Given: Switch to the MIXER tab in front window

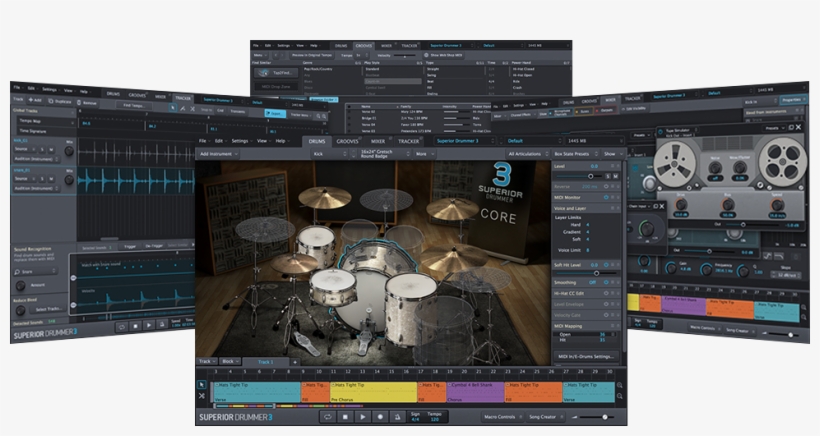Looking at the screenshot, I should [x=378, y=141].
